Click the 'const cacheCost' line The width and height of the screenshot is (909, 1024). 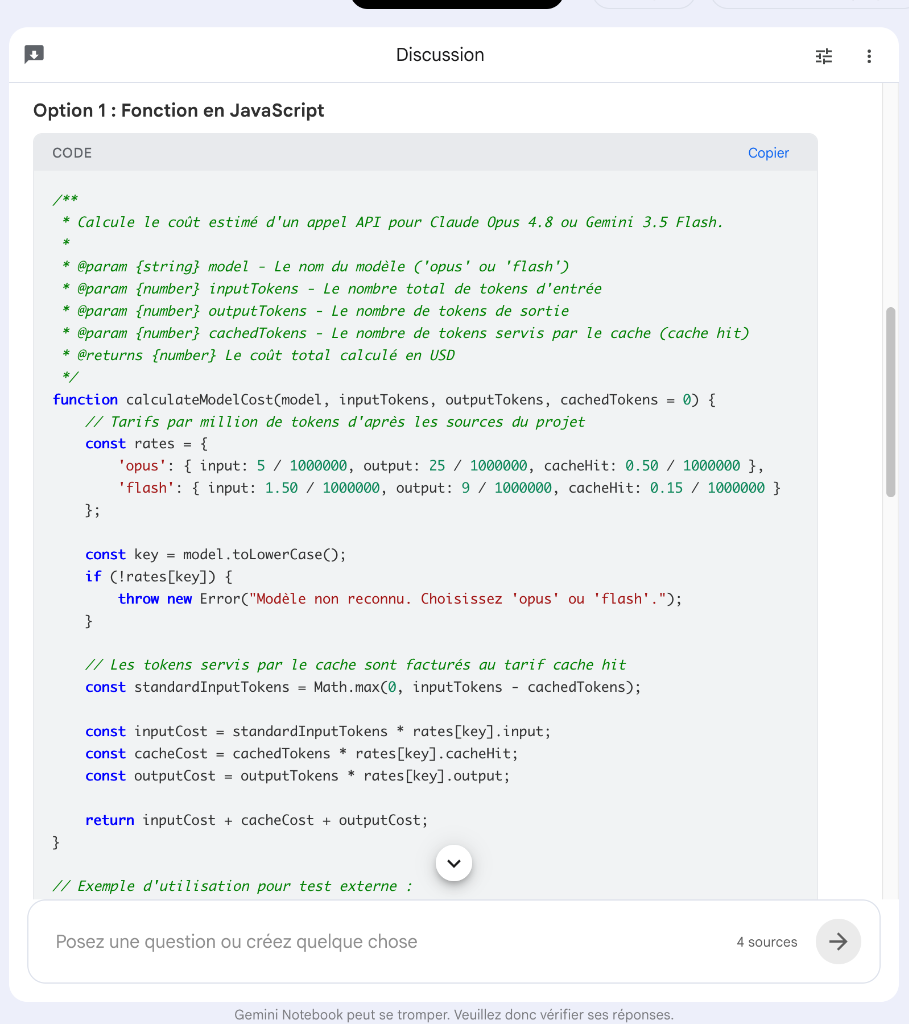click(302, 754)
